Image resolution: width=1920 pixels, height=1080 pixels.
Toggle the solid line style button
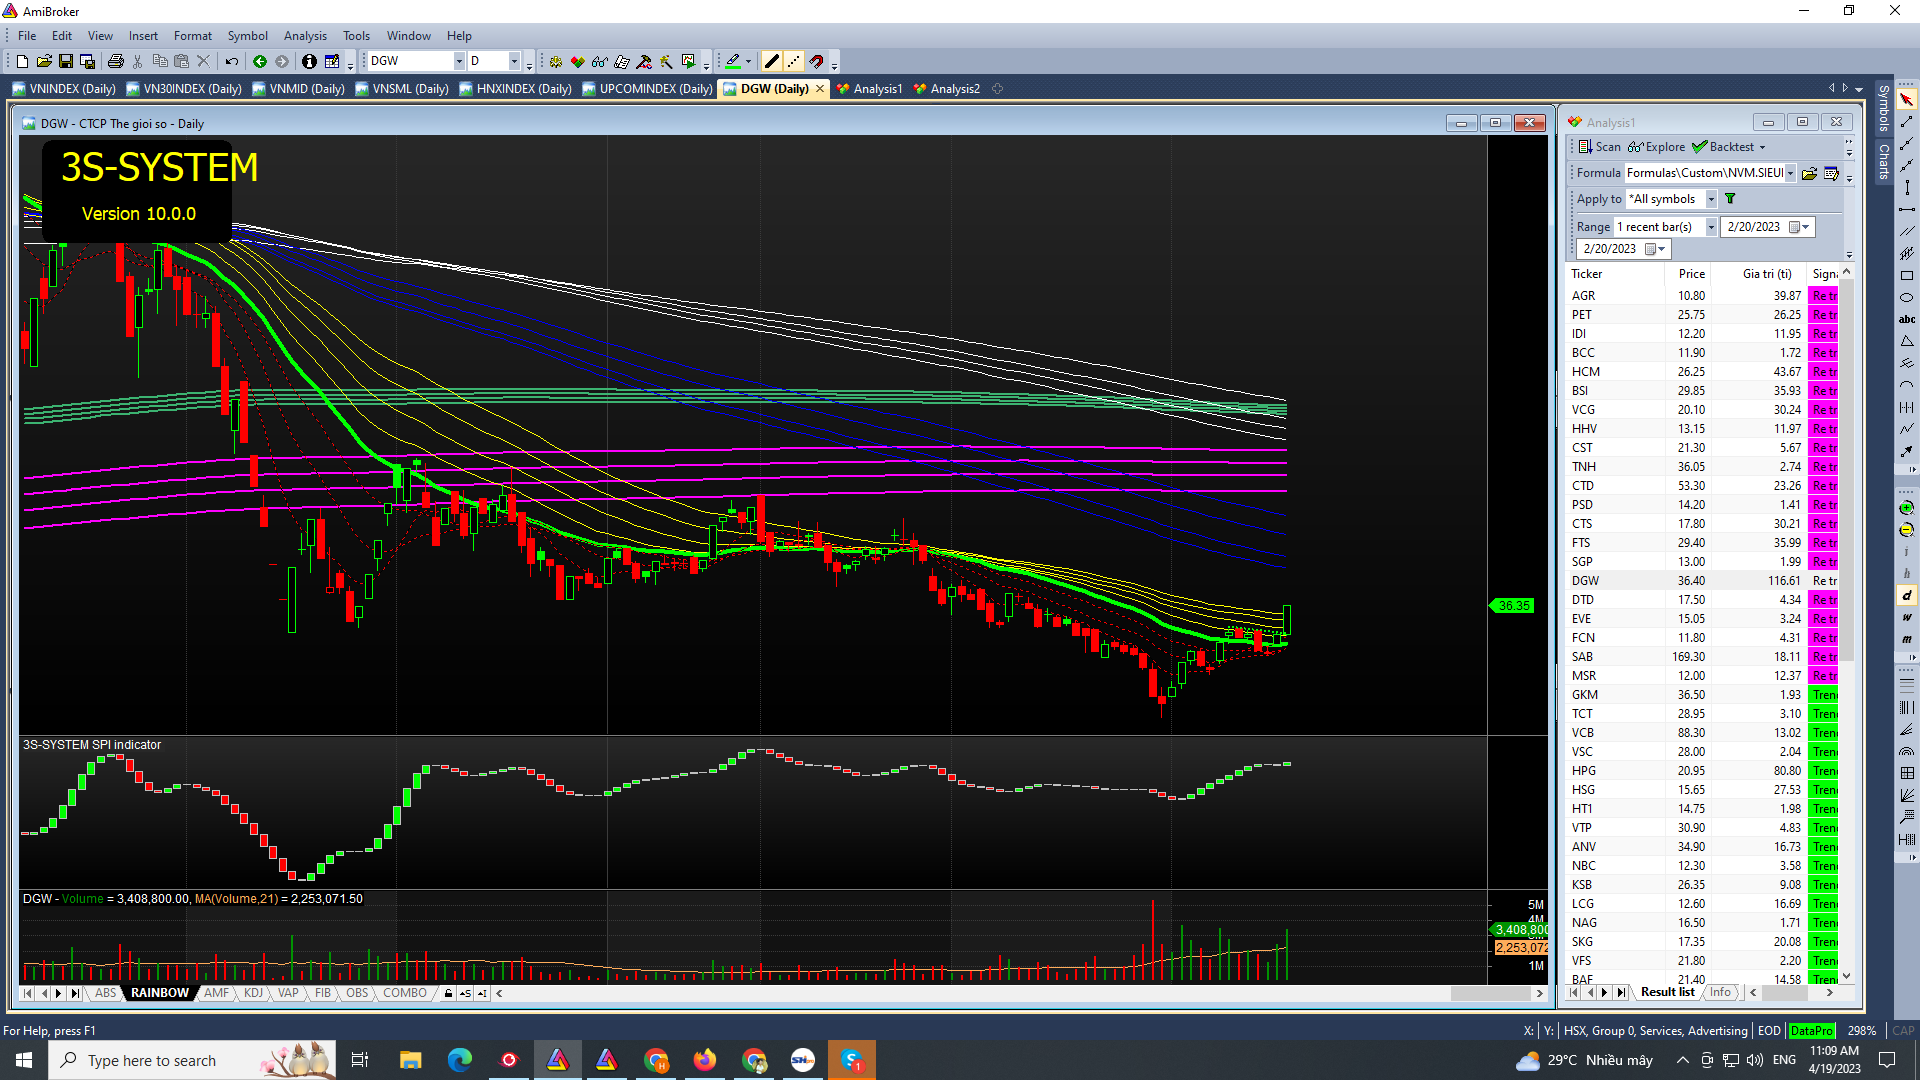click(x=771, y=62)
